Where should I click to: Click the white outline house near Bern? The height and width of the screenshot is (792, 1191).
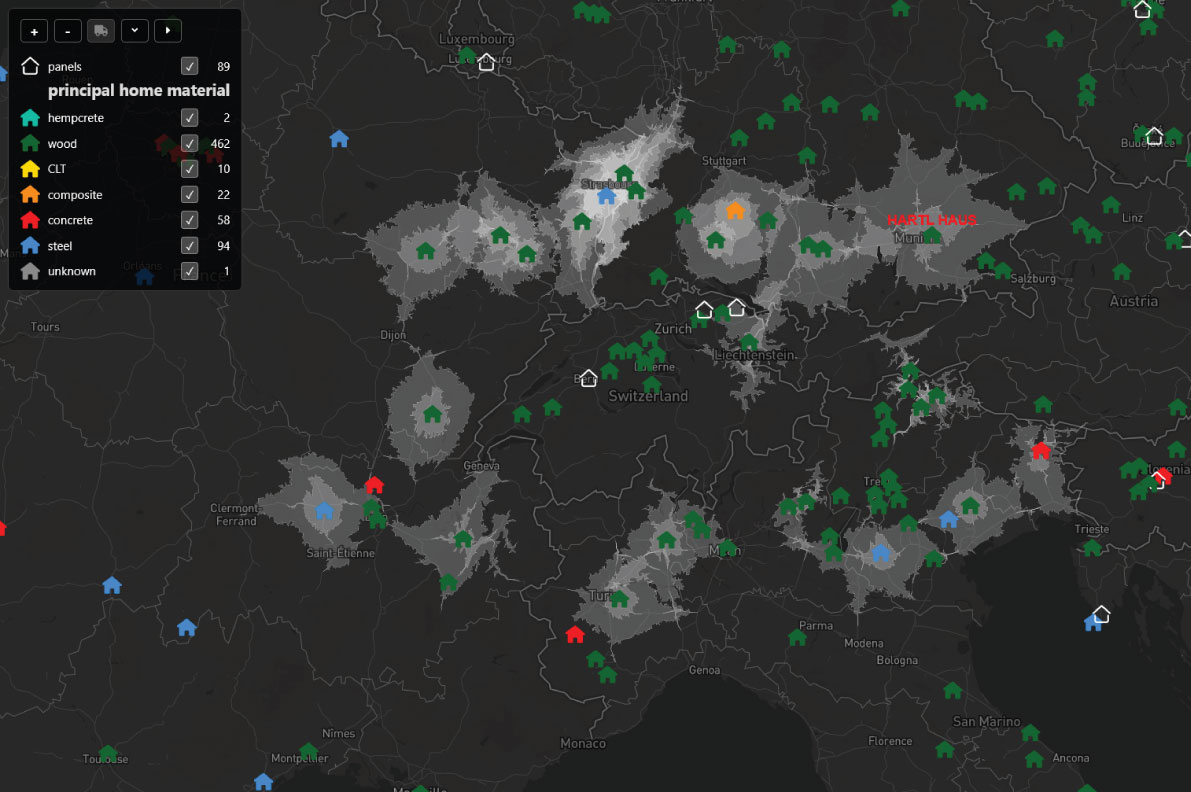[588, 377]
